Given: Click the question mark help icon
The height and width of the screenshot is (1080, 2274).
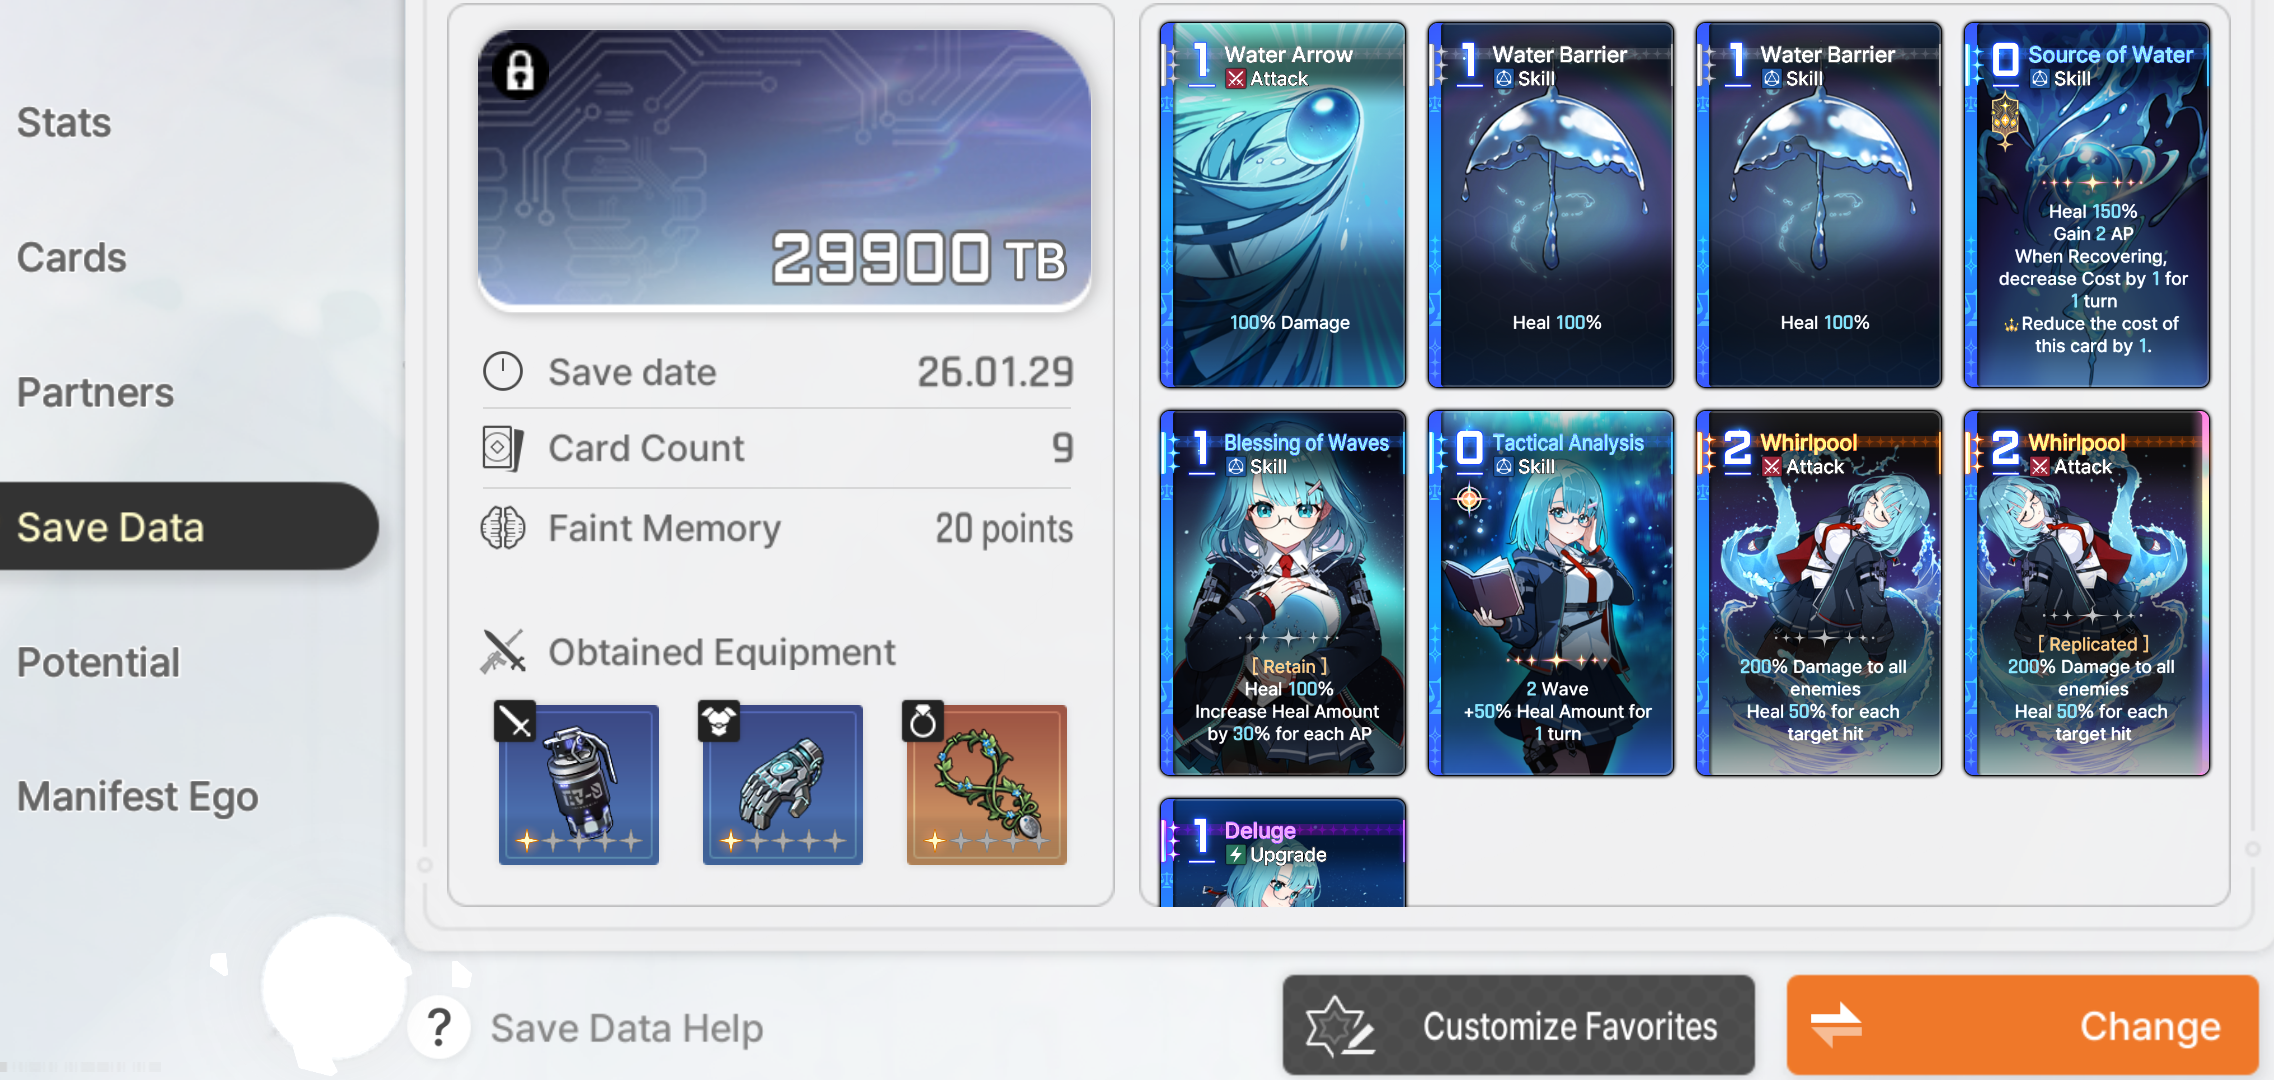Looking at the screenshot, I should 438,1027.
